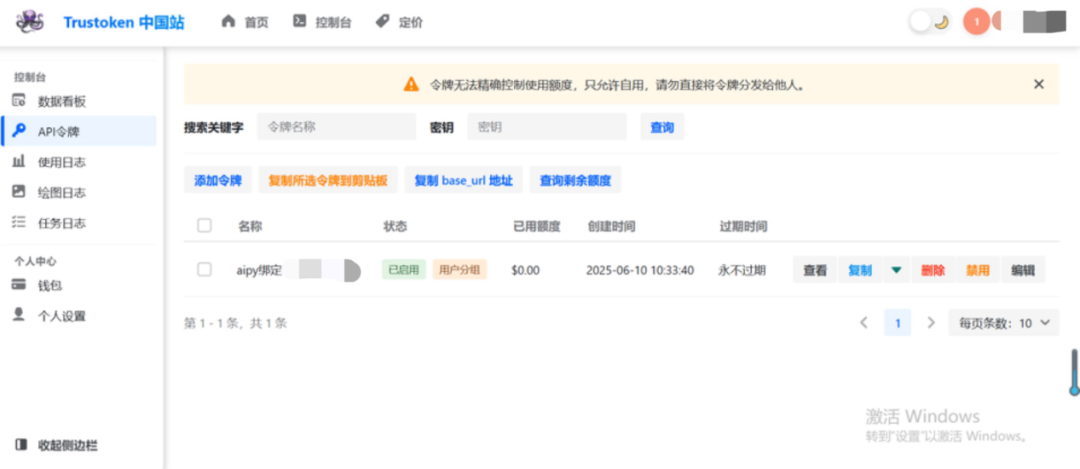Open the 控制台 nav item
The height and width of the screenshot is (469, 1080).
pyautogui.click(x=322, y=22)
